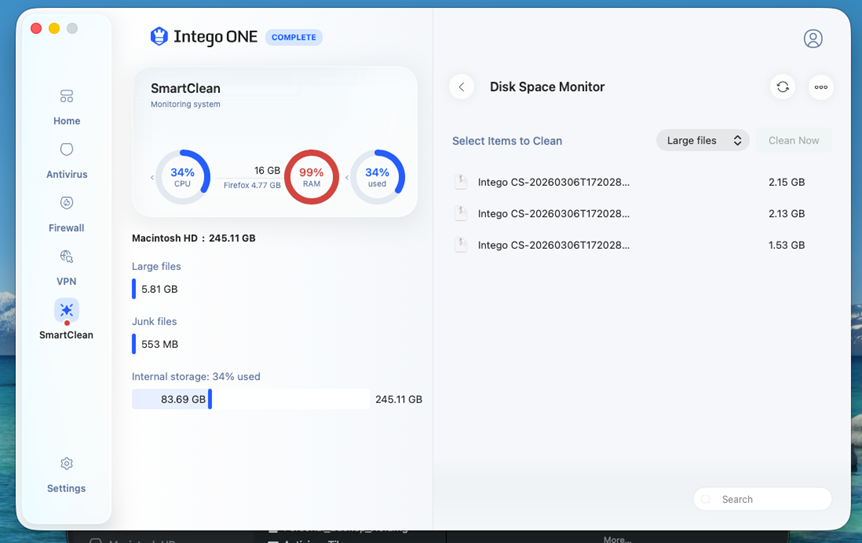This screenshot has height=543, width=862.
Task: Click the search magnifier icon
Action: pos(706,499)
